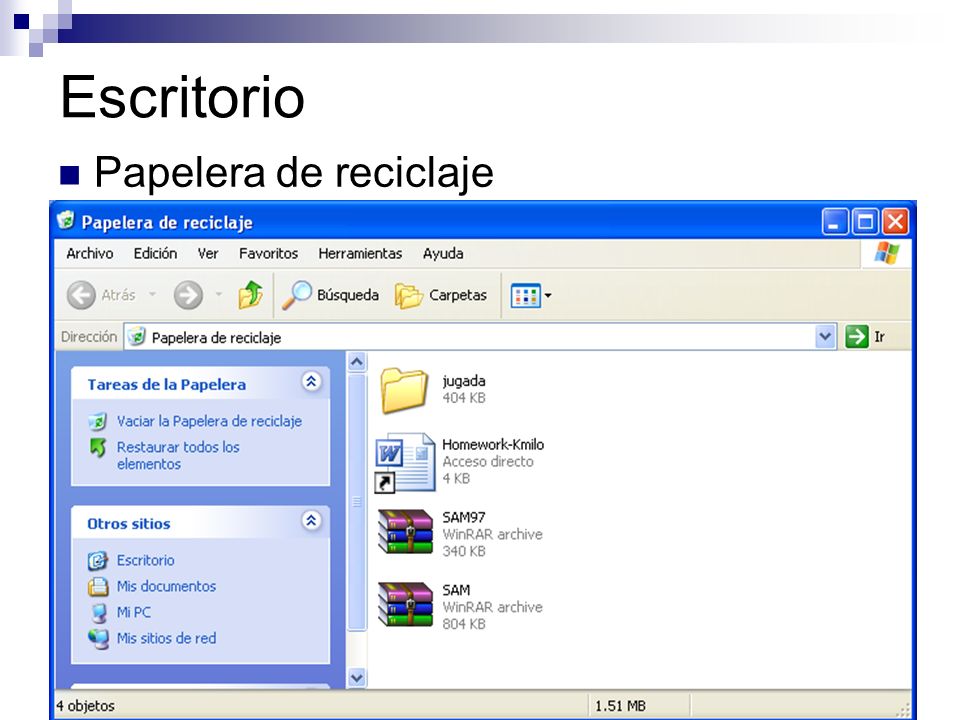Screen dimensions: 960x720
Task: Click the green Ir go arrow
Action: [857, 336]
